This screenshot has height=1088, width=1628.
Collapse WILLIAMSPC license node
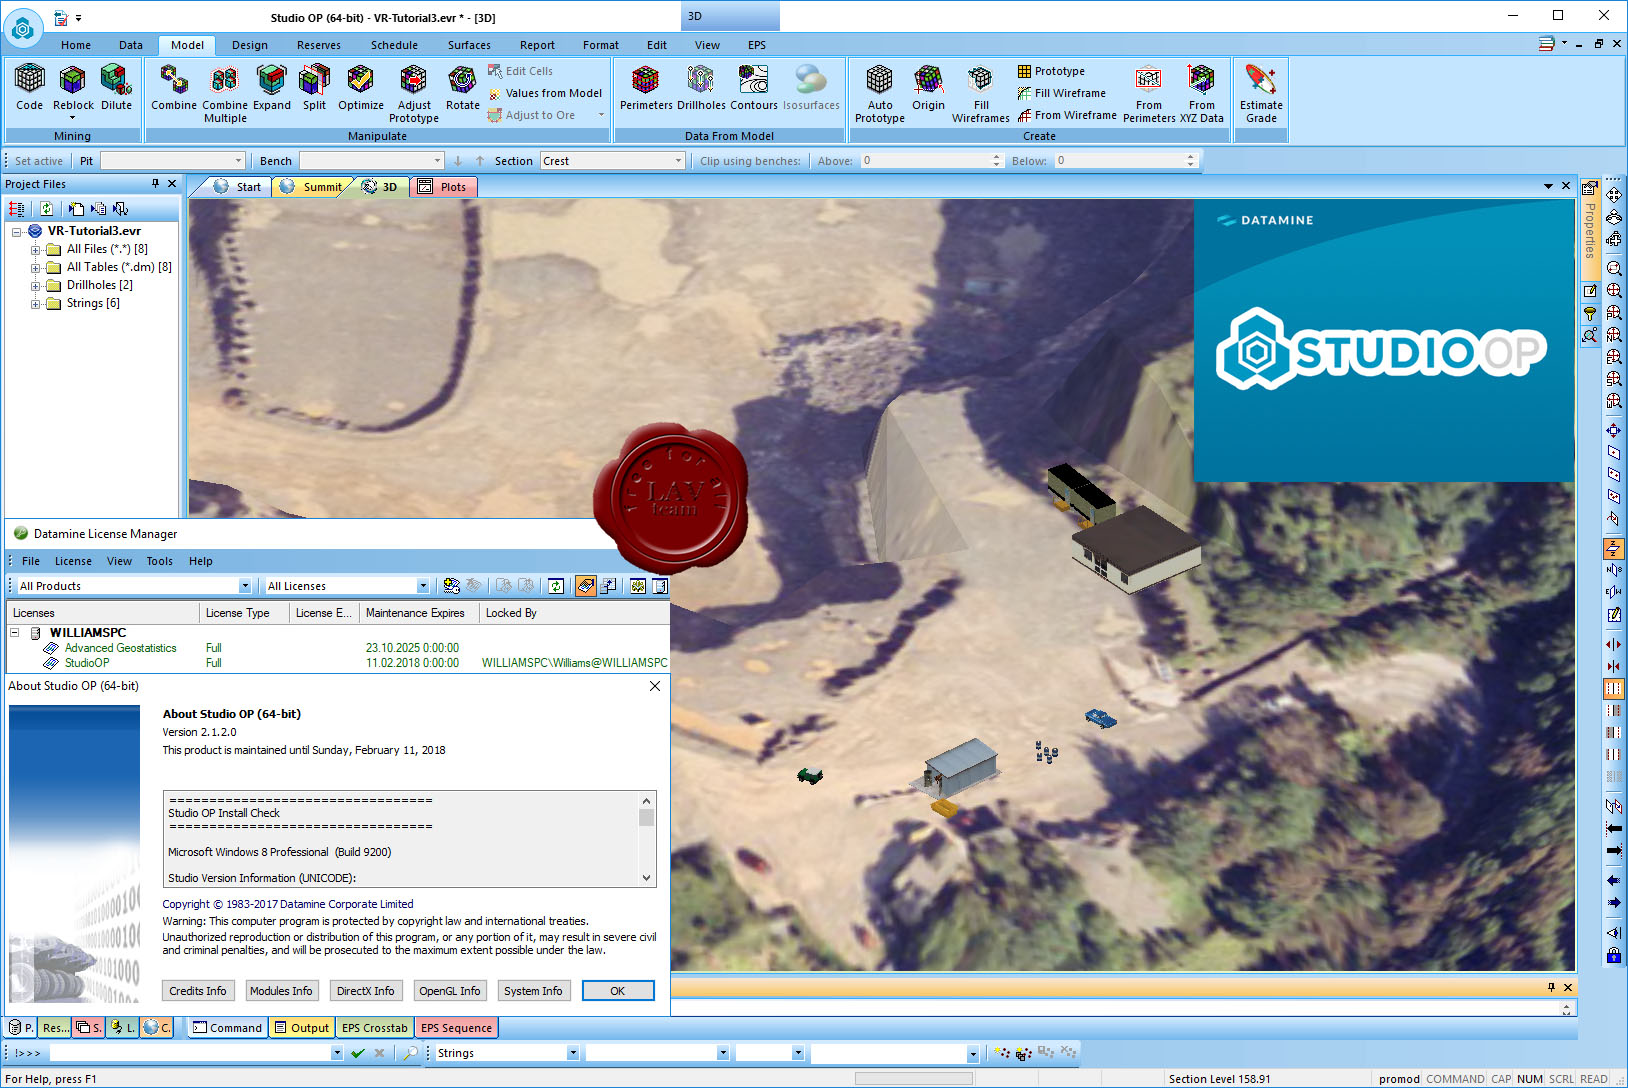pyautogui.click(x=15, y=633)
